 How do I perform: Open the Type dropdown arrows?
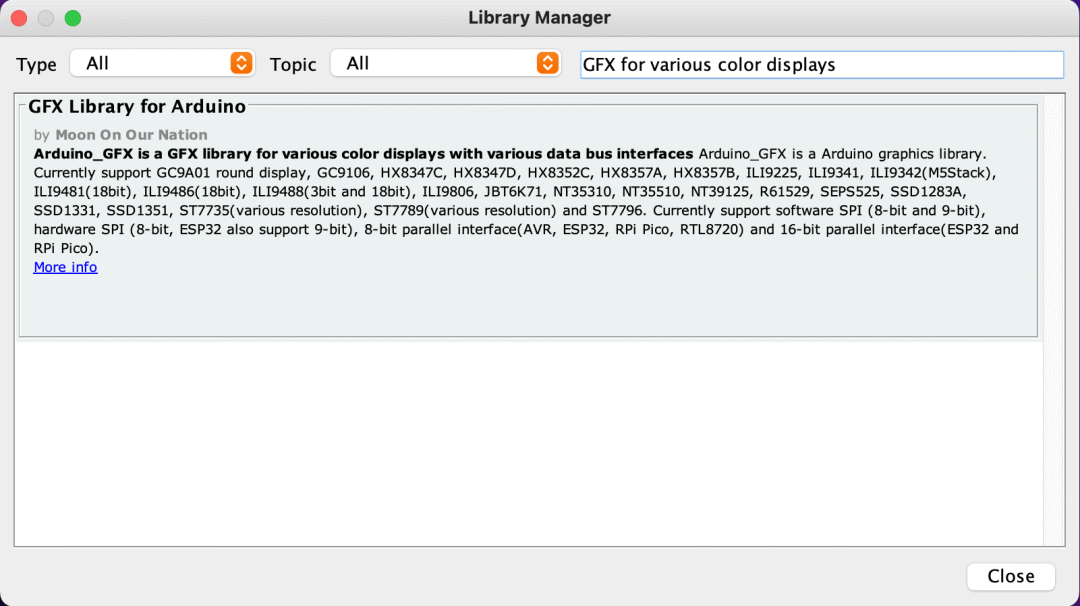[x=241, y=63]
